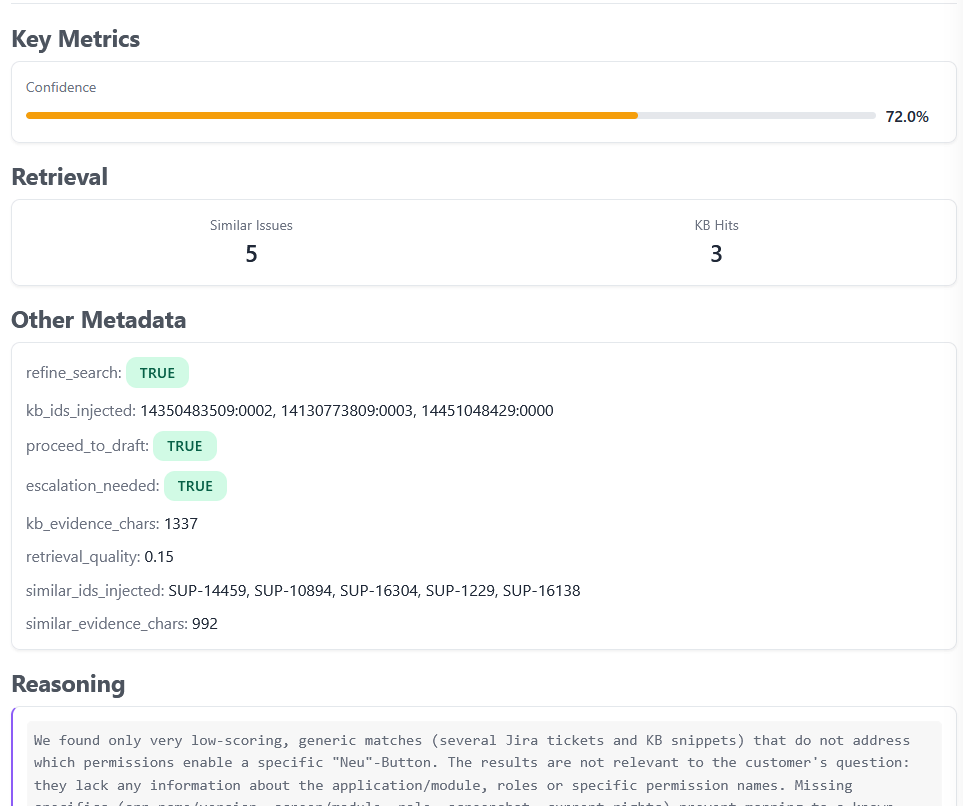Screen dimensions: 963x806
Task: Click the Similar Issues label
Action: [x=251, y=225]
